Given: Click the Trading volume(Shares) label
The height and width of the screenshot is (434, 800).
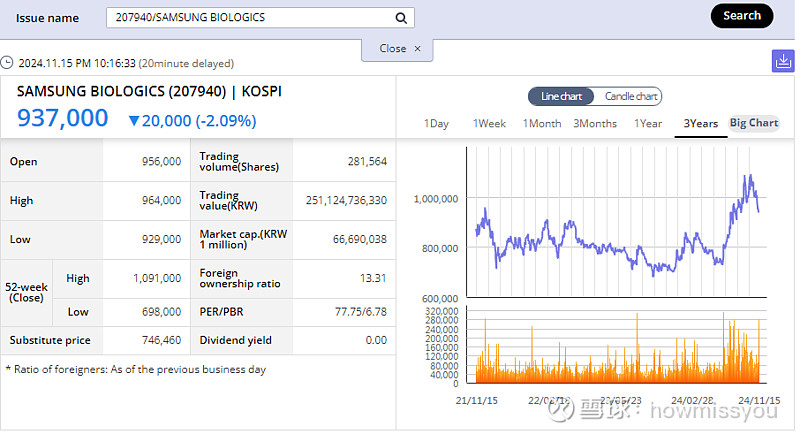Looking at the screenshot, I should (x=239, y=162).
